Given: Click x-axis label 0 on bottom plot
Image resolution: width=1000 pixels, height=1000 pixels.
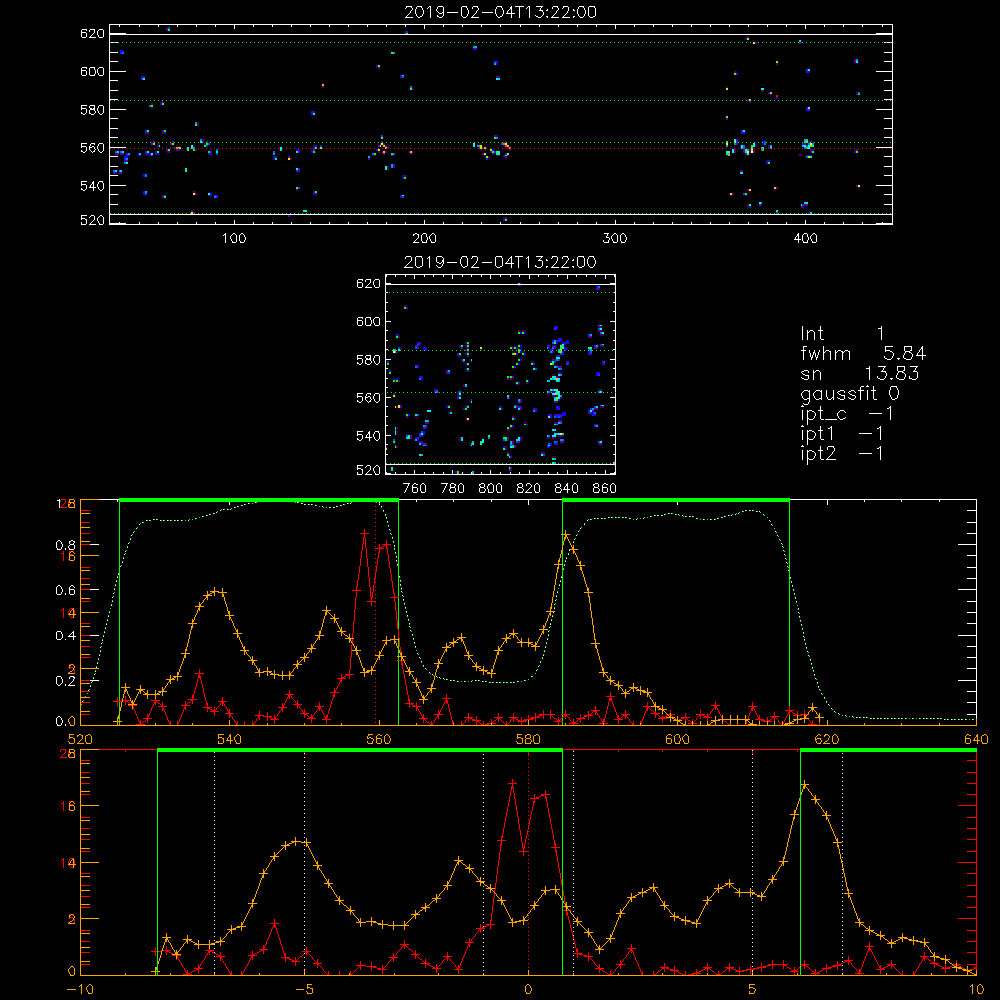Looking at the screenshot, I should 528,989.
